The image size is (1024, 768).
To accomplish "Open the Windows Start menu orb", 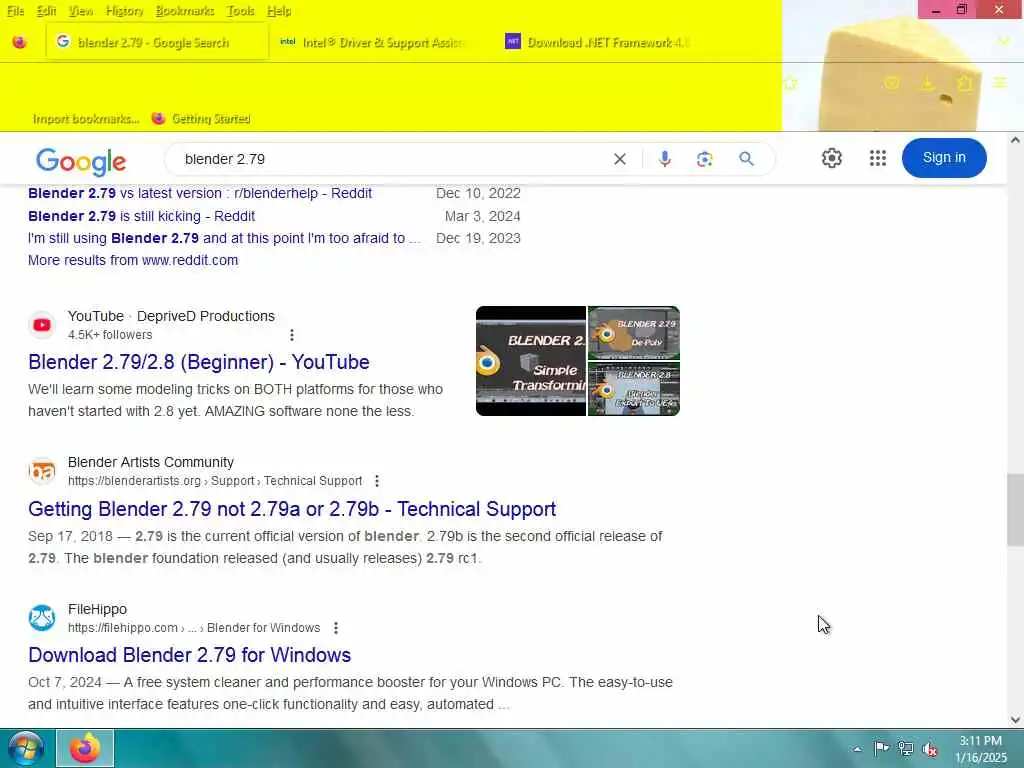I will tap(26, 748).
